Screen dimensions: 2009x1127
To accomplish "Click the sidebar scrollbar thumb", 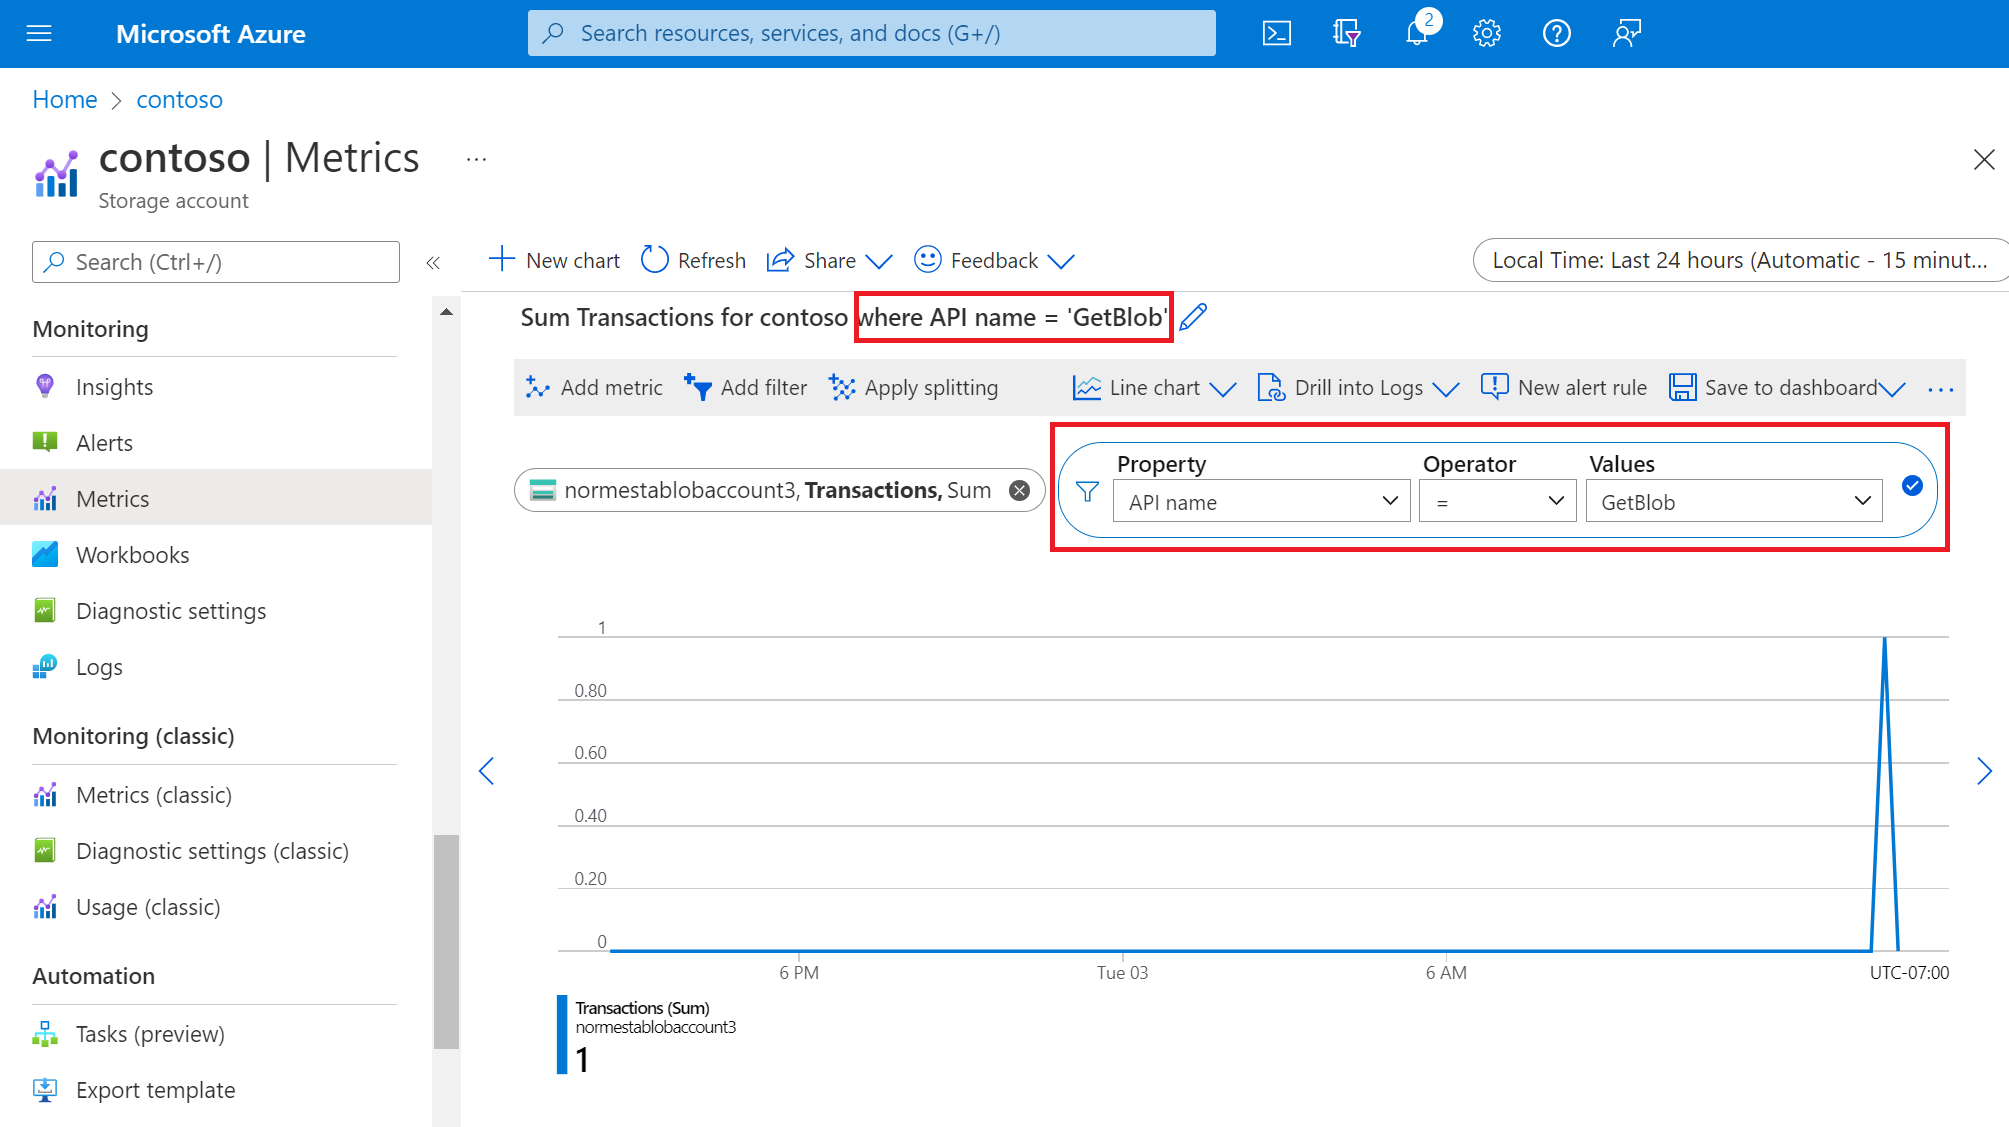I will [446, 941].
